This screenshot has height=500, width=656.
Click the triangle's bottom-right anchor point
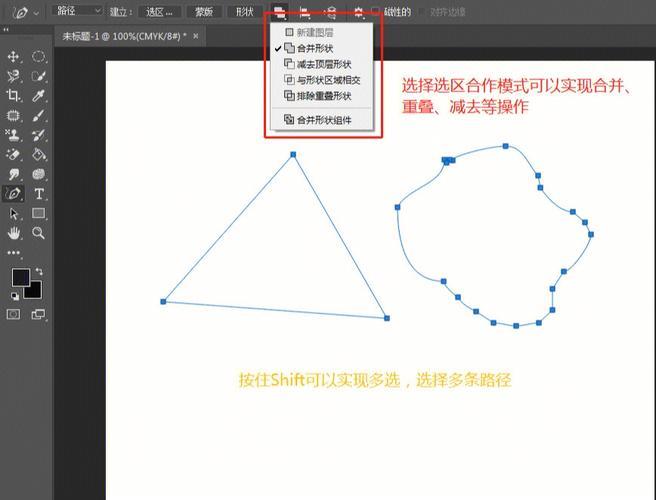point(387,318)
